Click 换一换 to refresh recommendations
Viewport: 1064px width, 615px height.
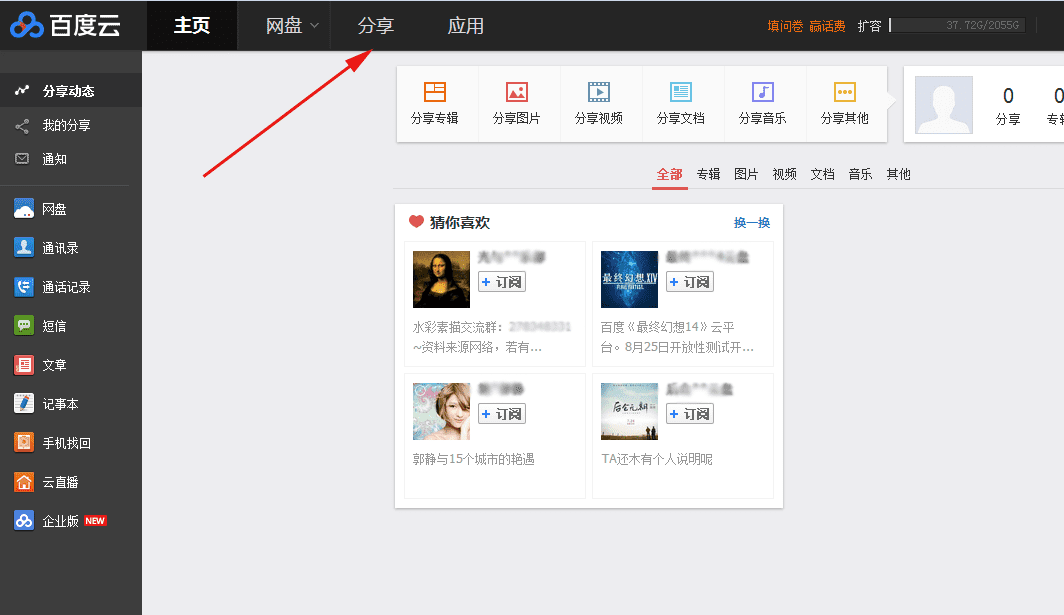[752, 223]
